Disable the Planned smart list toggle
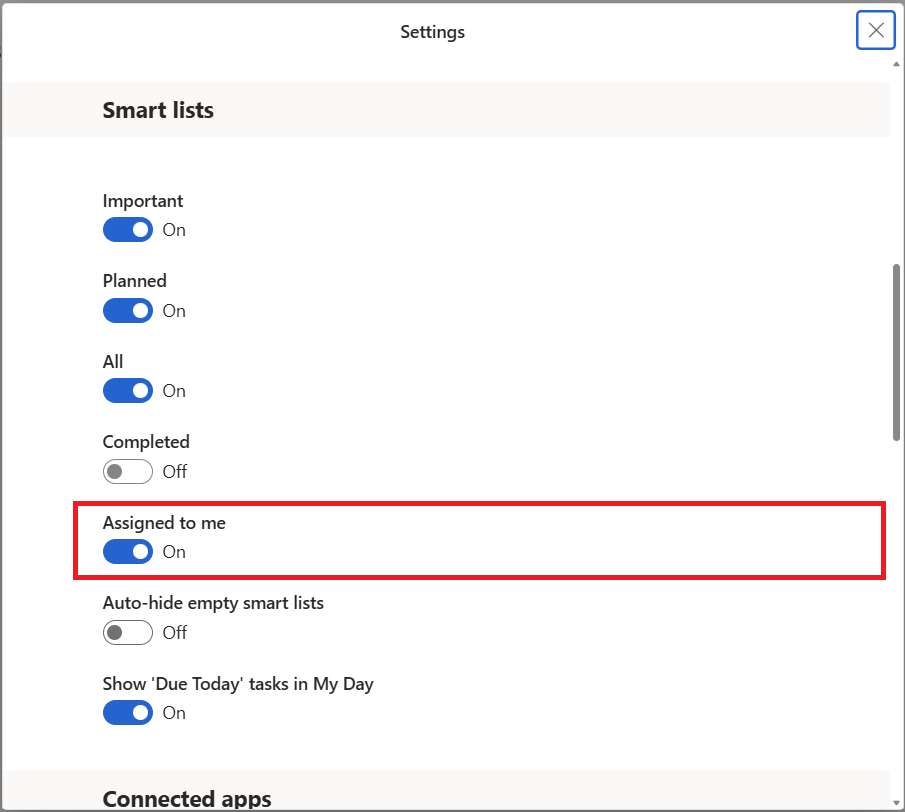The height and width of the screenshot is (812, 905). pos(128,310)
